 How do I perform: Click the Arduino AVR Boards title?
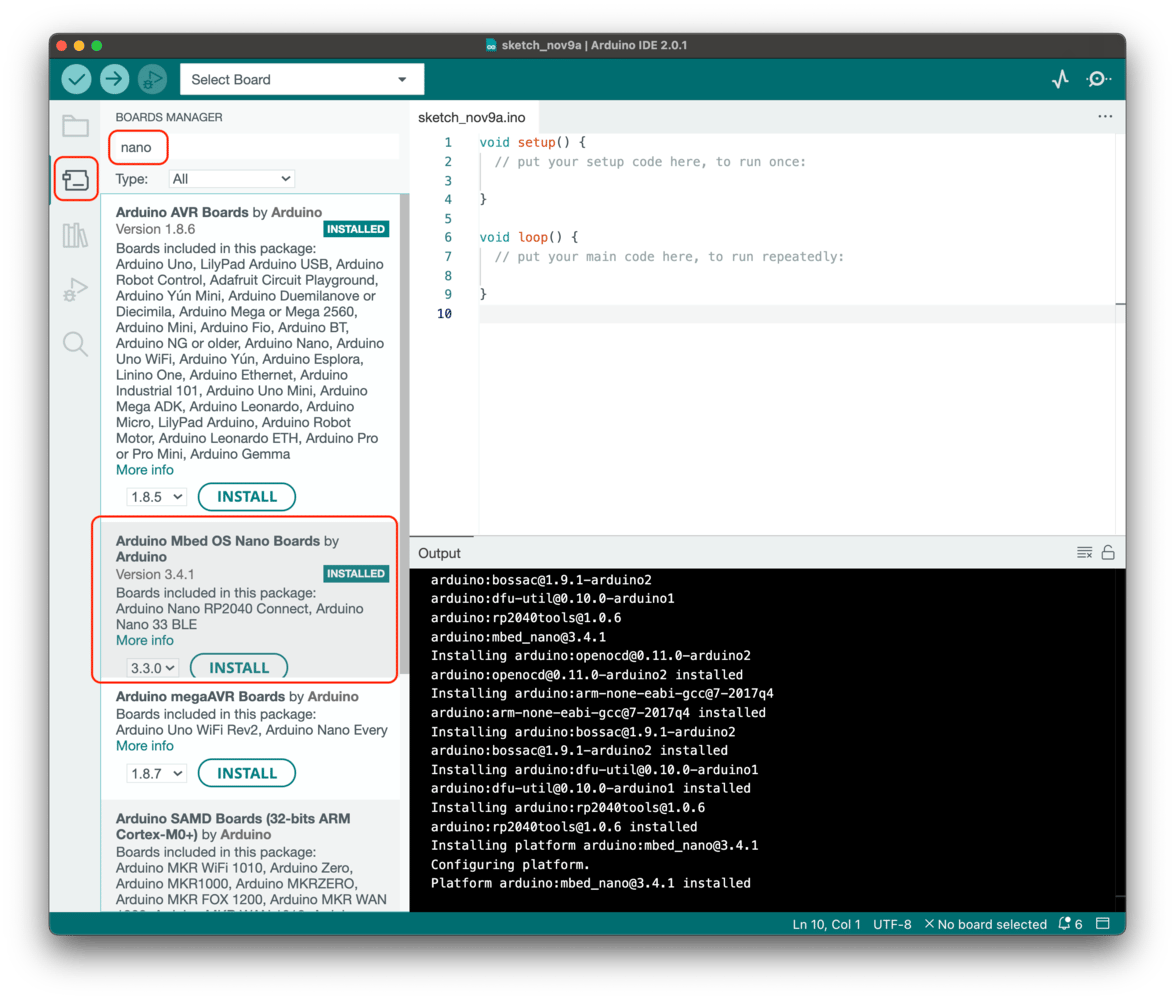pyautogui.click(x=181, y=212)
